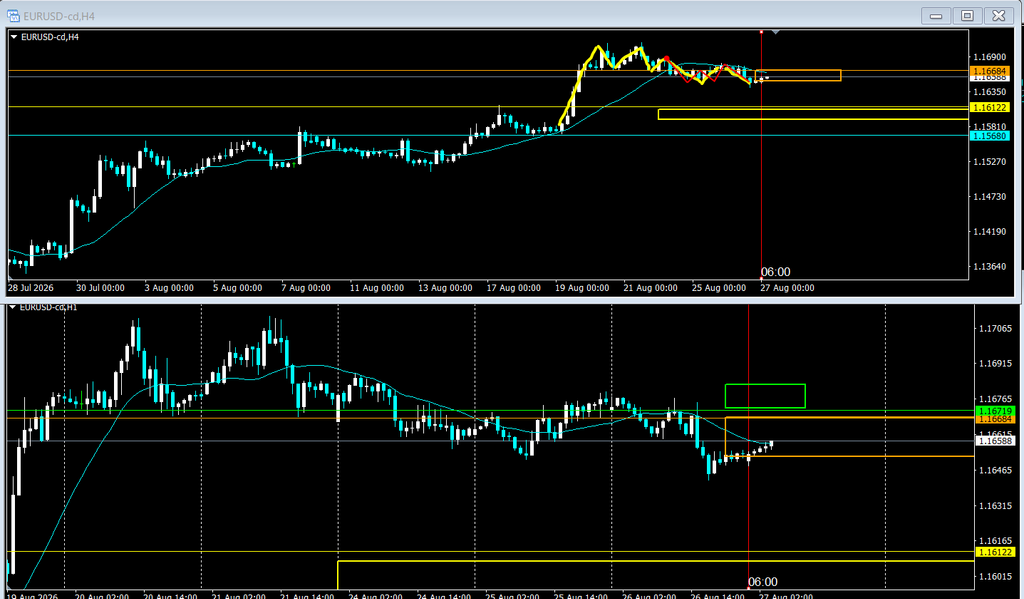
Task: Close the EURUSD-cd,H4 chart window
Action: click(x=999, y=16)
